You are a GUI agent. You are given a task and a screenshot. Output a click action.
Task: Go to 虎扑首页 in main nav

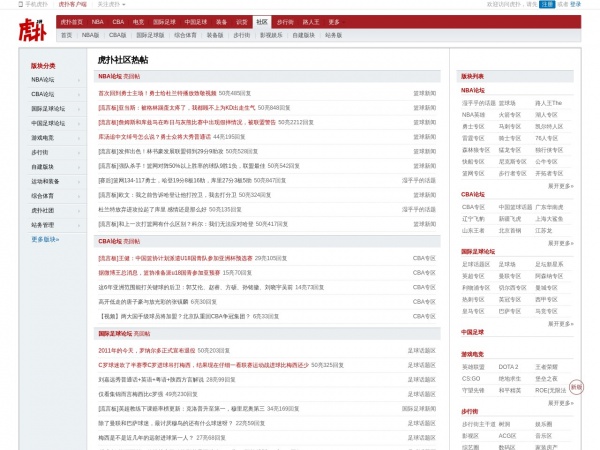pyautogui.click(x=72, y=22)
